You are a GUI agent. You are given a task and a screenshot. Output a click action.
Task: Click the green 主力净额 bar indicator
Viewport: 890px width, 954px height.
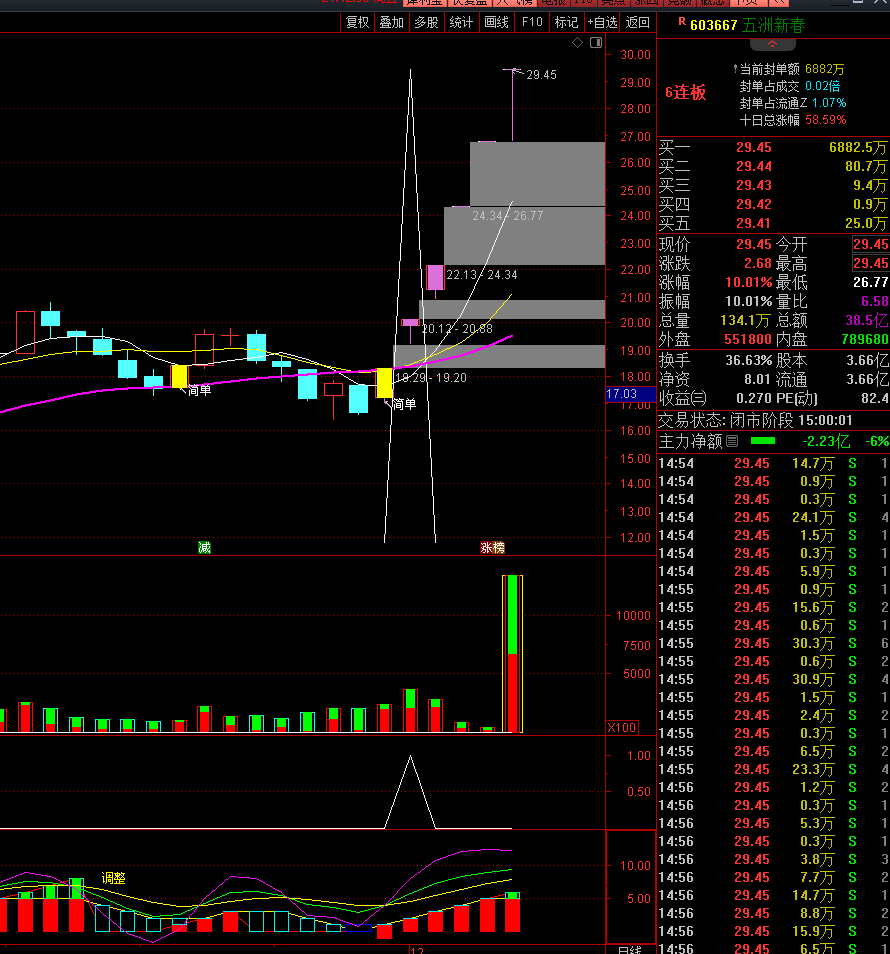point(763,440)
